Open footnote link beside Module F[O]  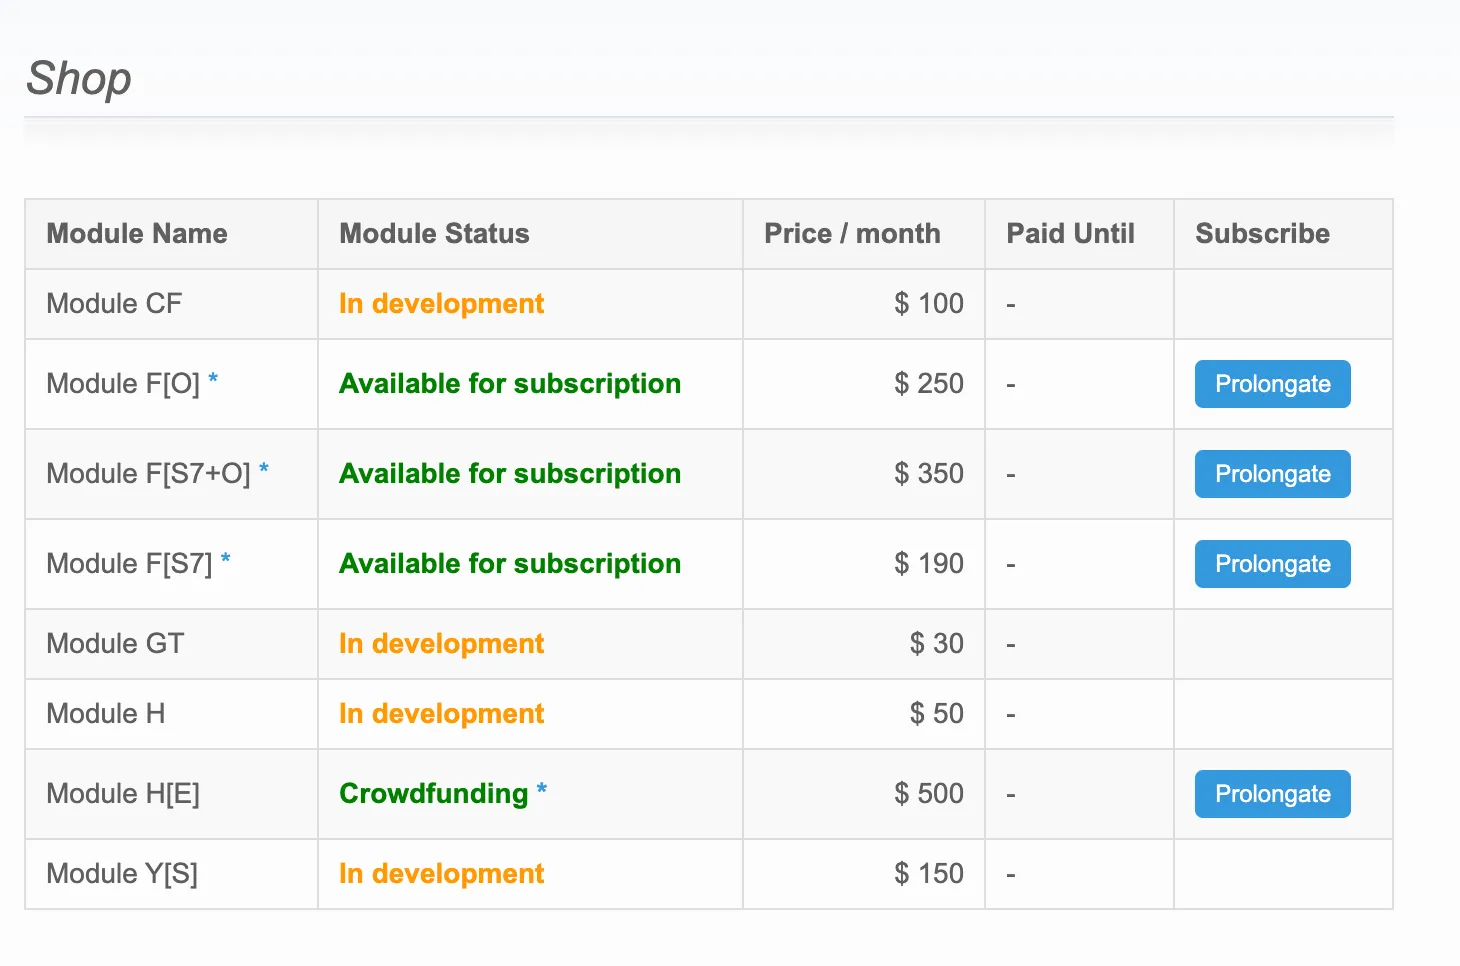click(214, 377)
